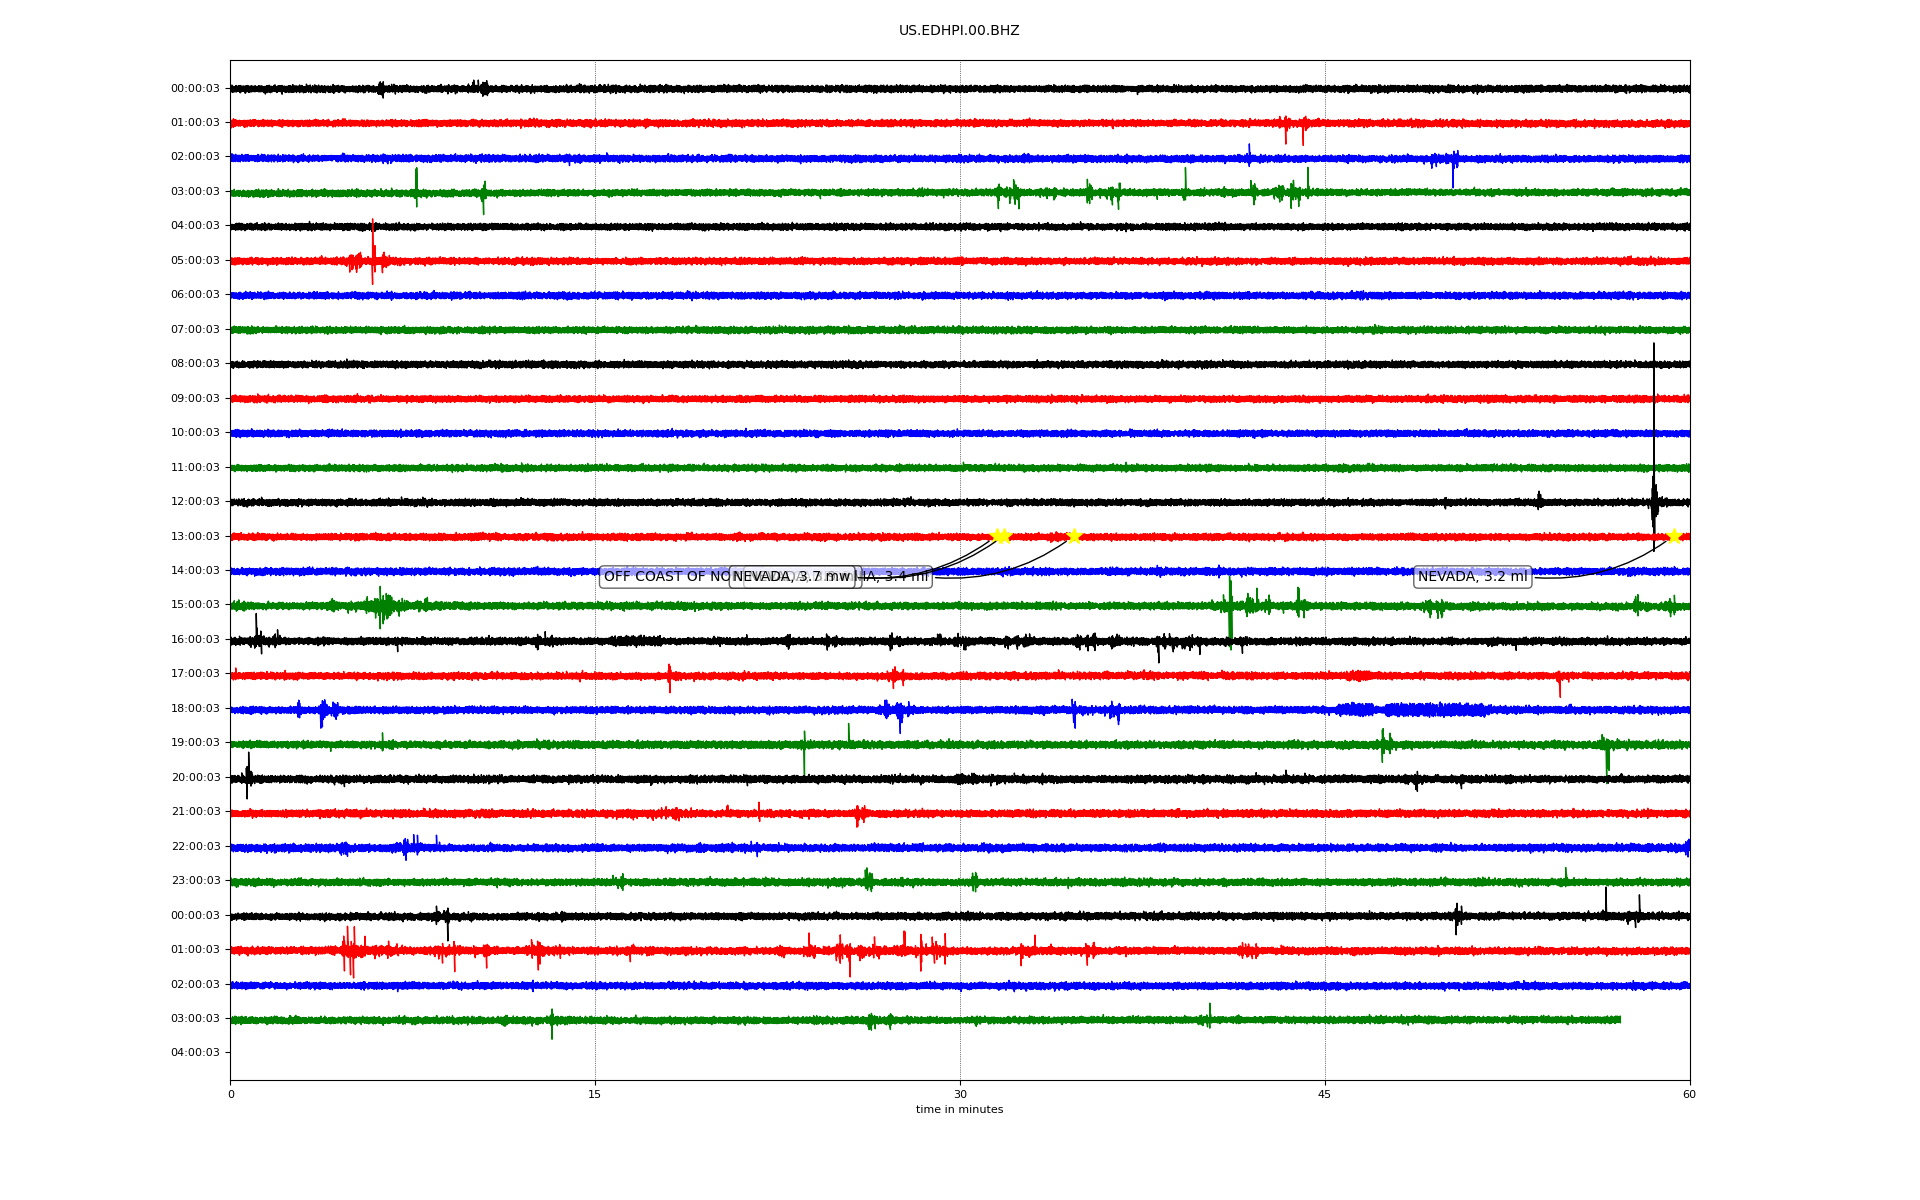Viewport: 1920px width, 1200px height.
Task: Click the plot title US.EDHPI.00.BHZ
Action: pyautogui.click(x=959, y=31)
